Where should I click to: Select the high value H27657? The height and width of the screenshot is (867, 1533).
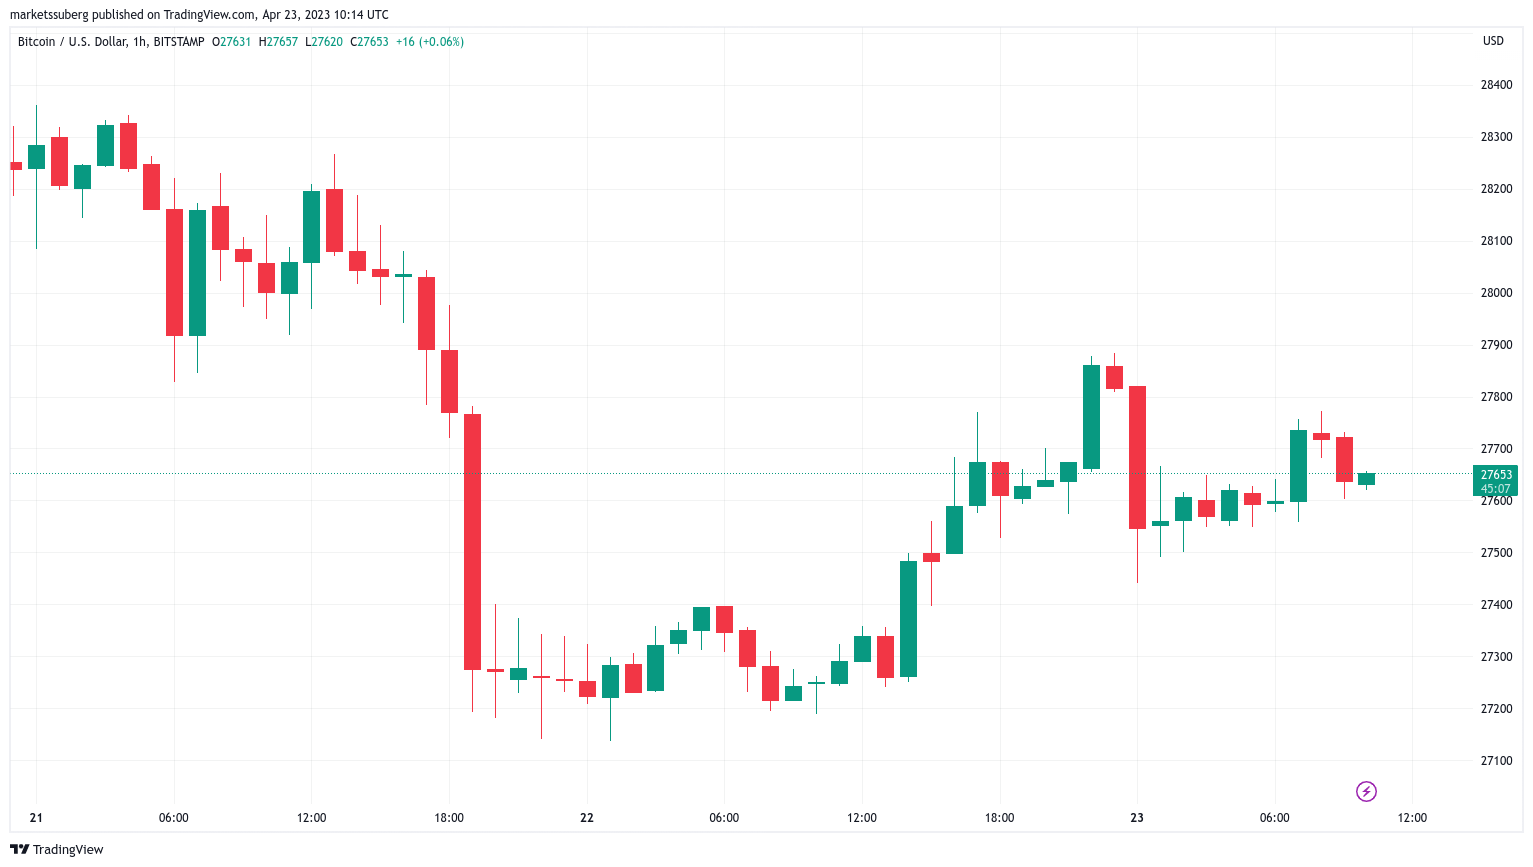(x=278, y=42)
